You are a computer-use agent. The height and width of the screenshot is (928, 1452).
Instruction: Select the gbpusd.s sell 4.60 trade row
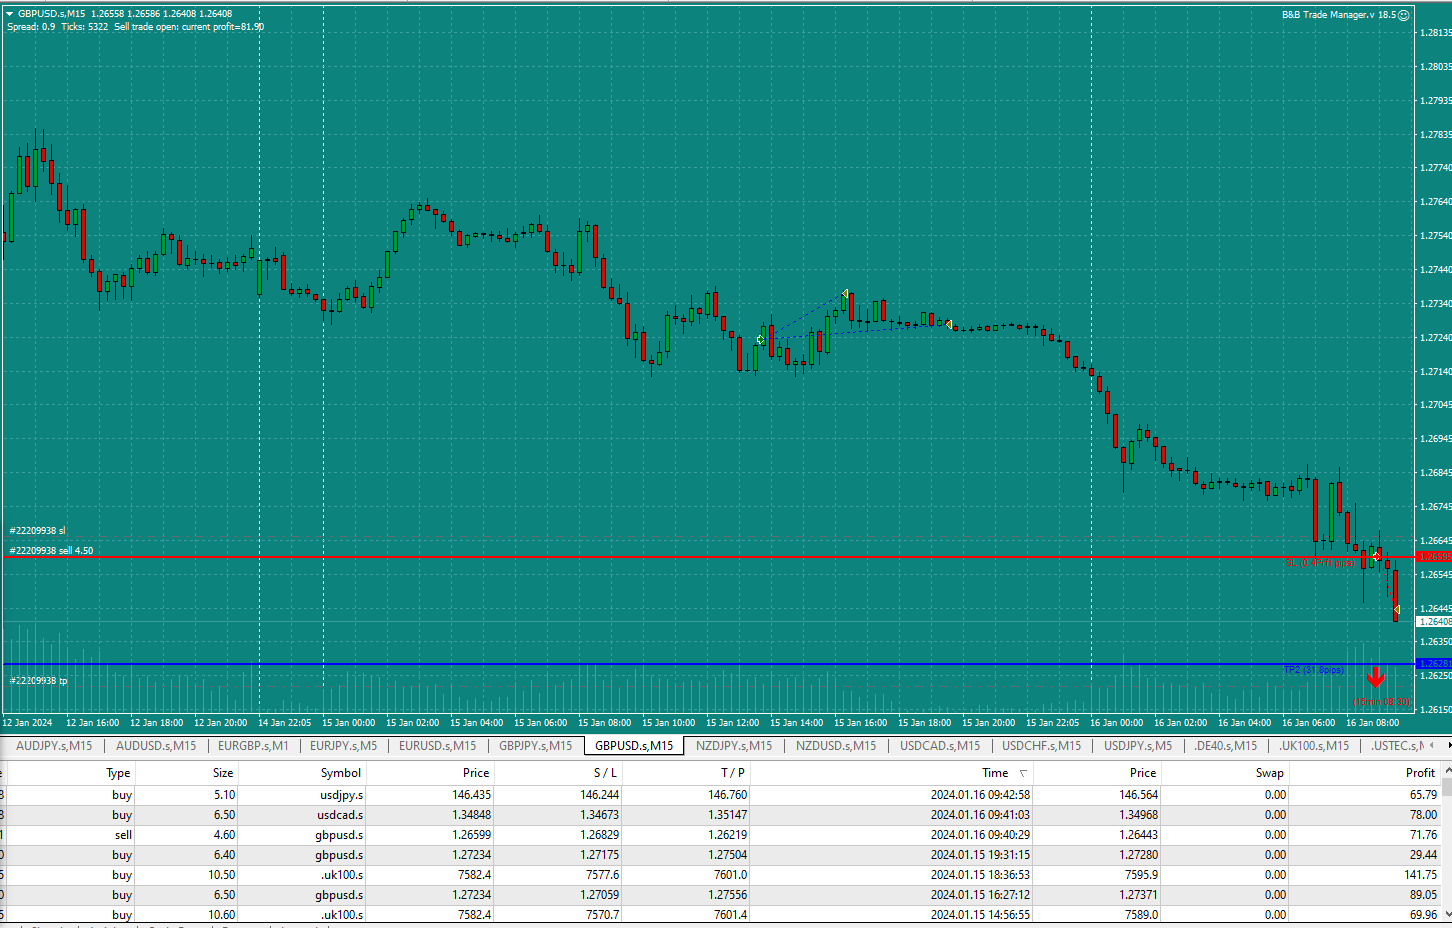click(720, 835)
